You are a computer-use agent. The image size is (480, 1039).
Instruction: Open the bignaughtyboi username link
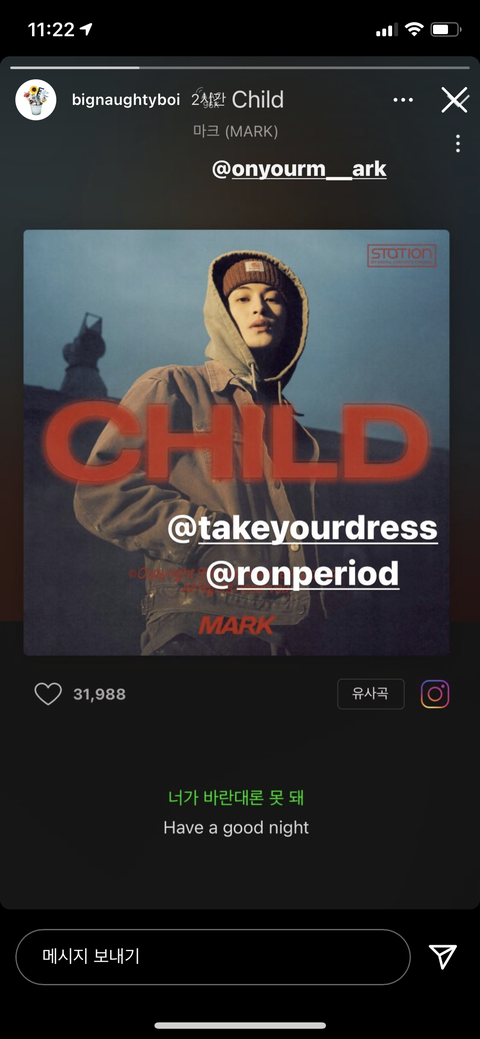[125, 100]
